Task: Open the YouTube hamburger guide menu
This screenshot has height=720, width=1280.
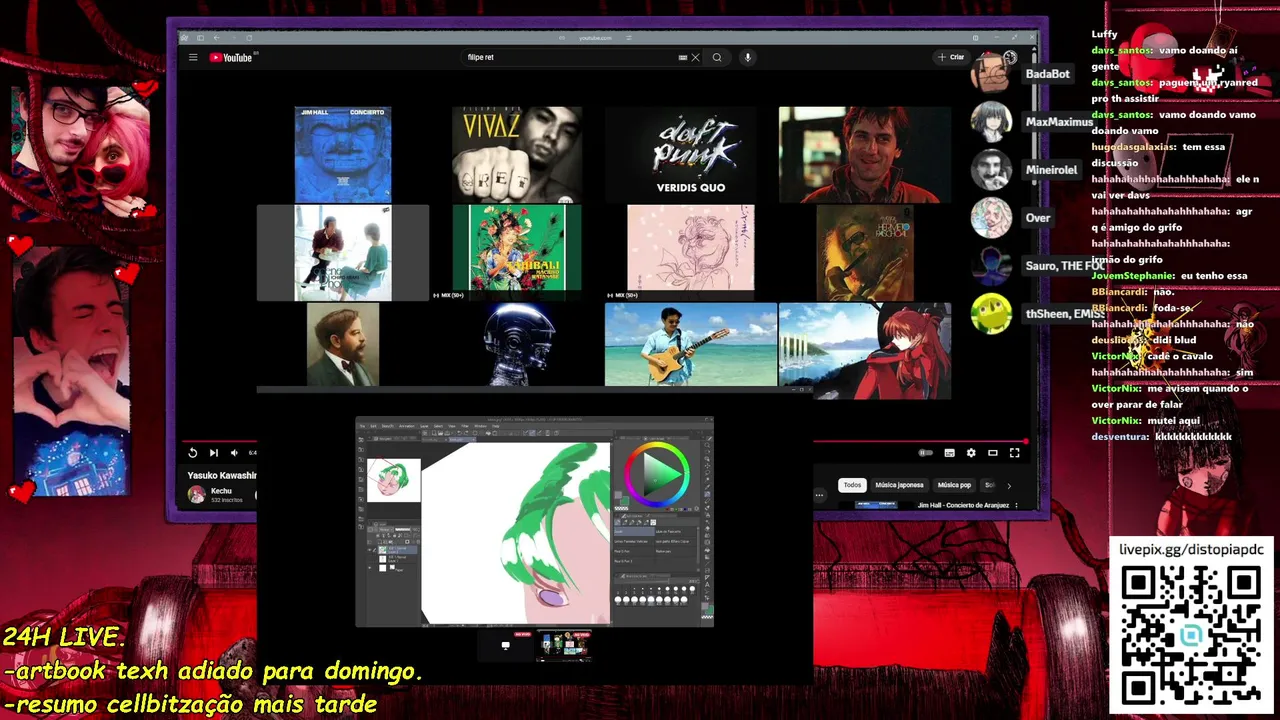Action: click(193, 57)
